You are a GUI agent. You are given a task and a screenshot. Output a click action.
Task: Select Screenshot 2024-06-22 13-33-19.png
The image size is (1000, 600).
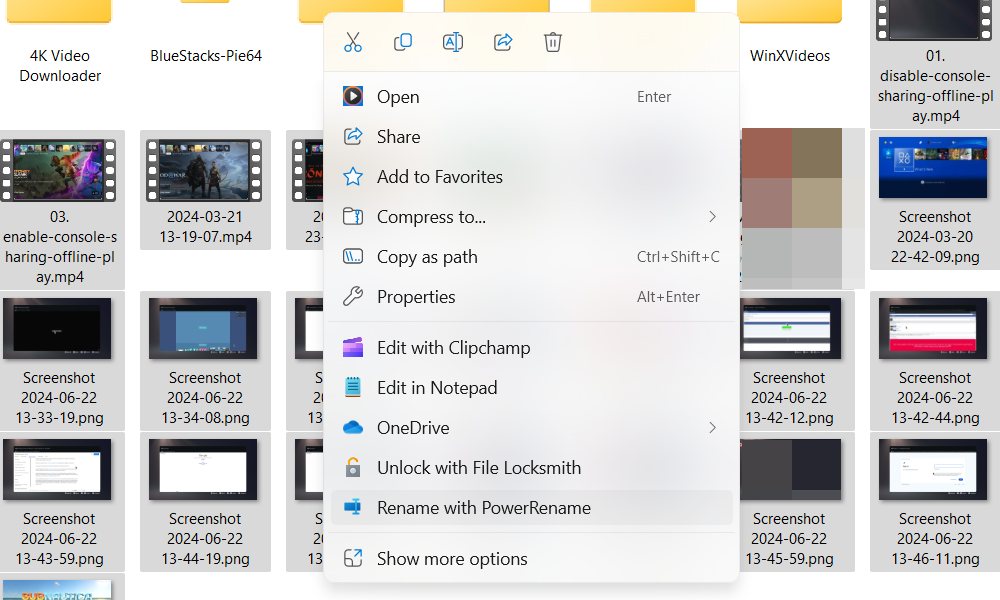pos(60,361)
